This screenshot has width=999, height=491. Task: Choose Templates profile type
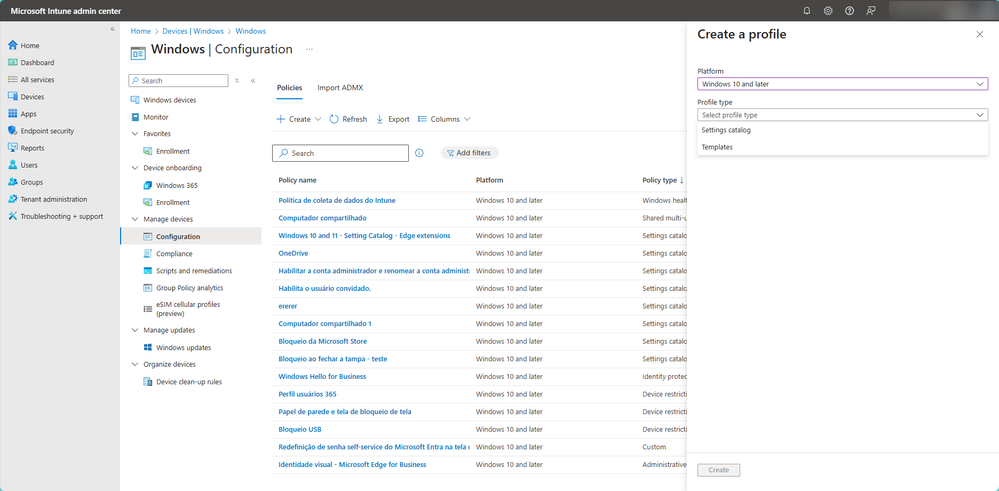842,147
